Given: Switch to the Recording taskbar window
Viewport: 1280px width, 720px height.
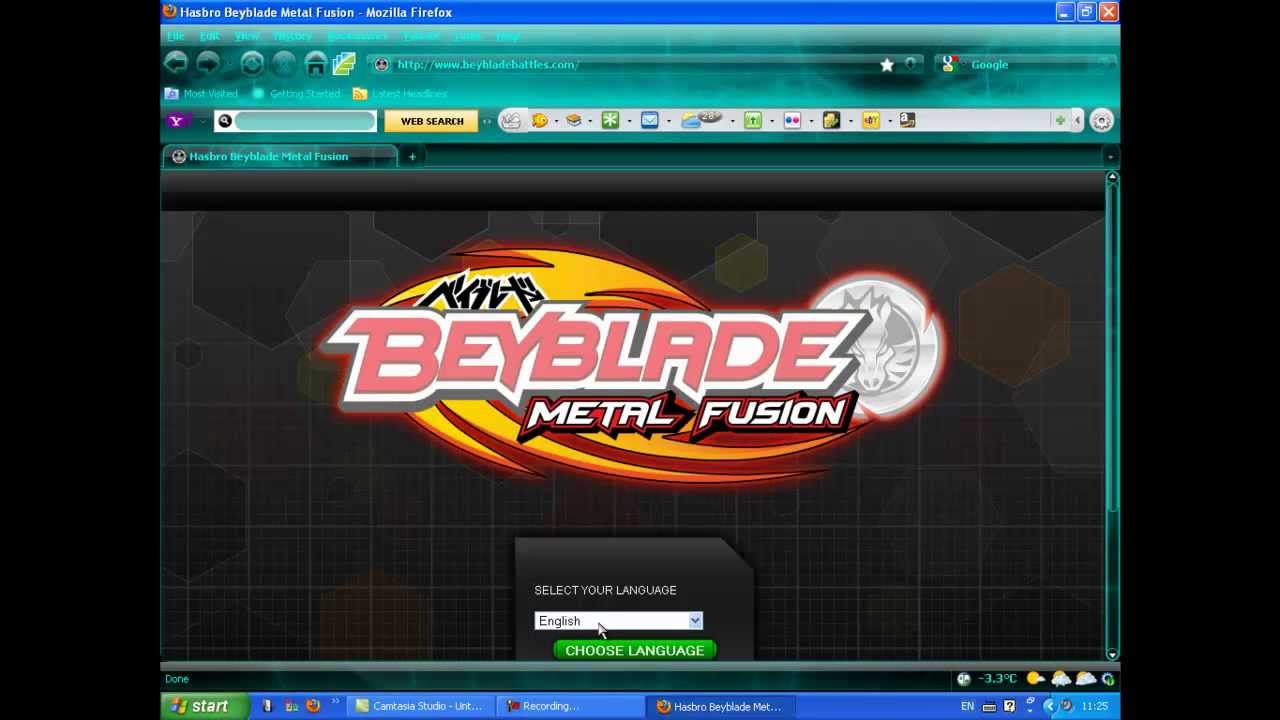Looking at the screenshot, I should pos(570,706).
